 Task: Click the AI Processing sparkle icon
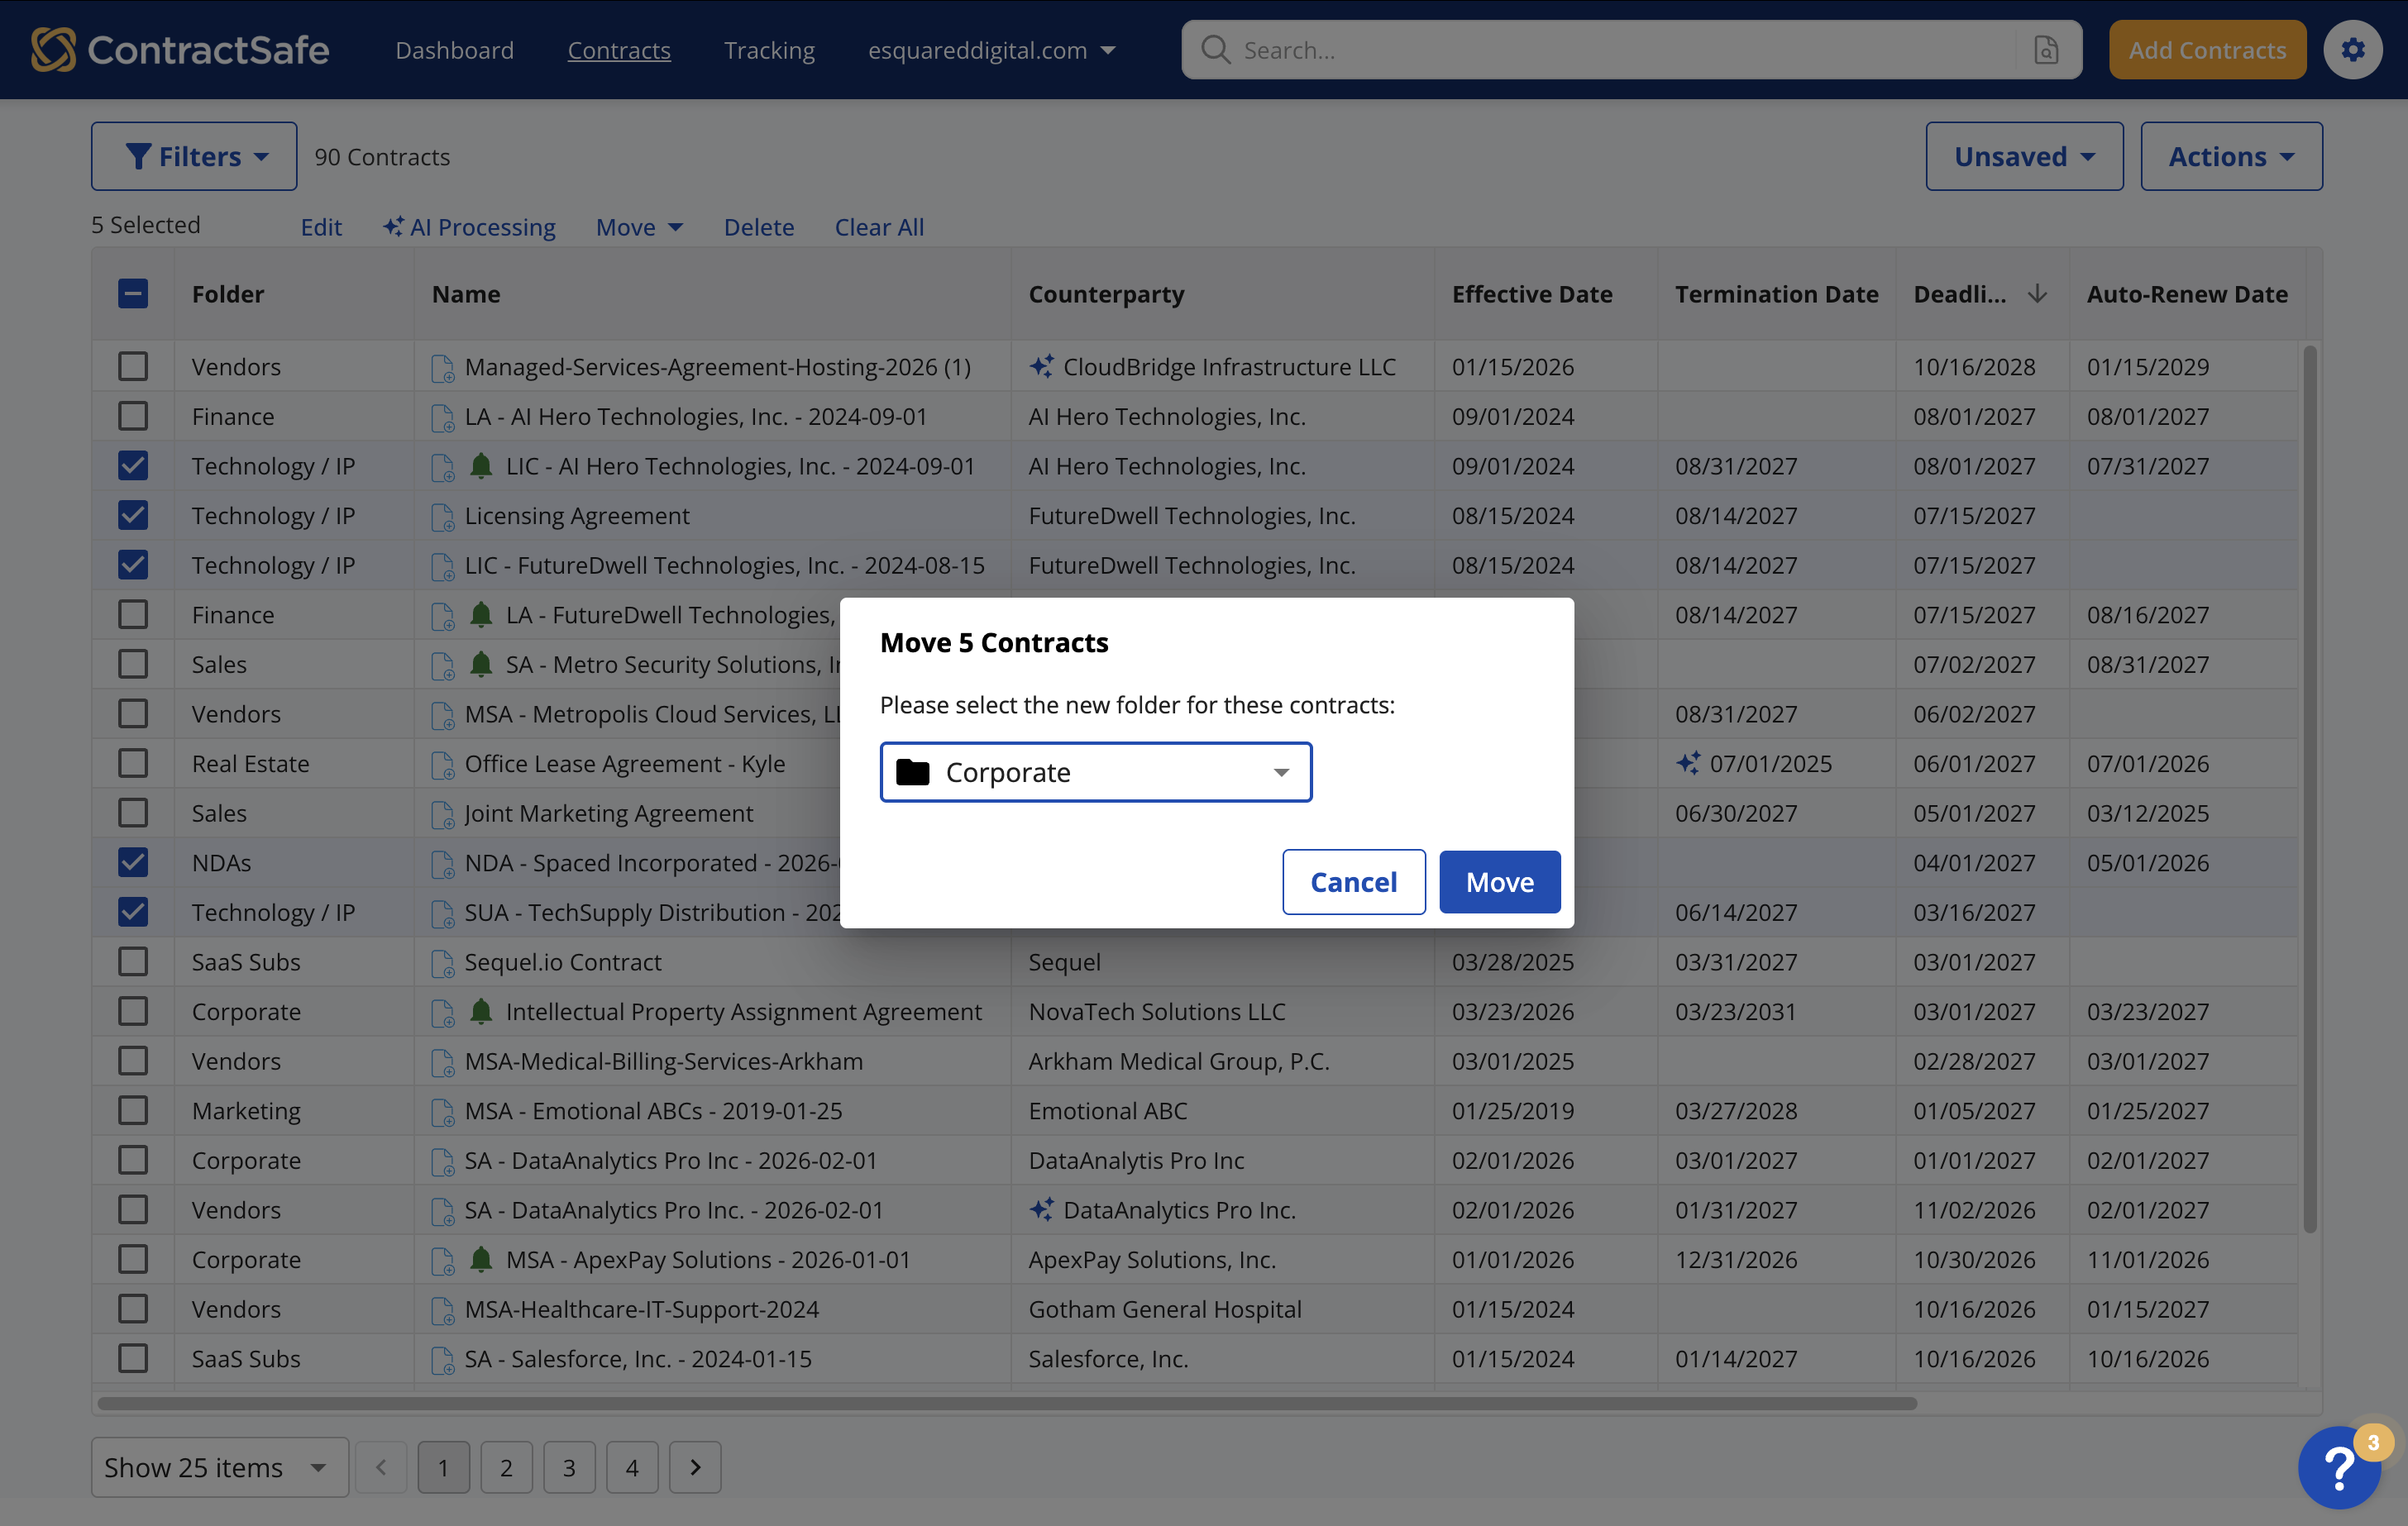tap(393, 226)
